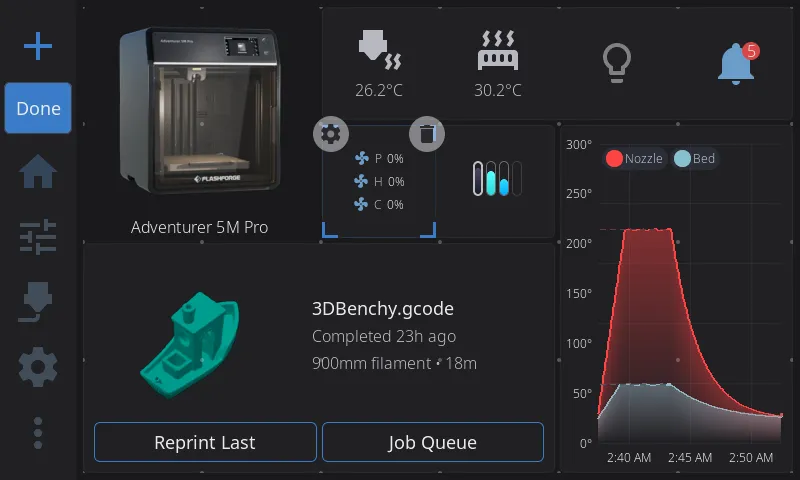Click the Completed 23h ago text
This screenshot has width=800, height=480.
coord(384,337)
